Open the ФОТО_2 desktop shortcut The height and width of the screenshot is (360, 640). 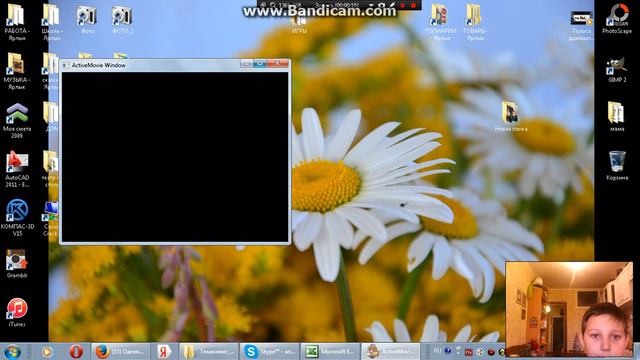(x=122, y=20)
